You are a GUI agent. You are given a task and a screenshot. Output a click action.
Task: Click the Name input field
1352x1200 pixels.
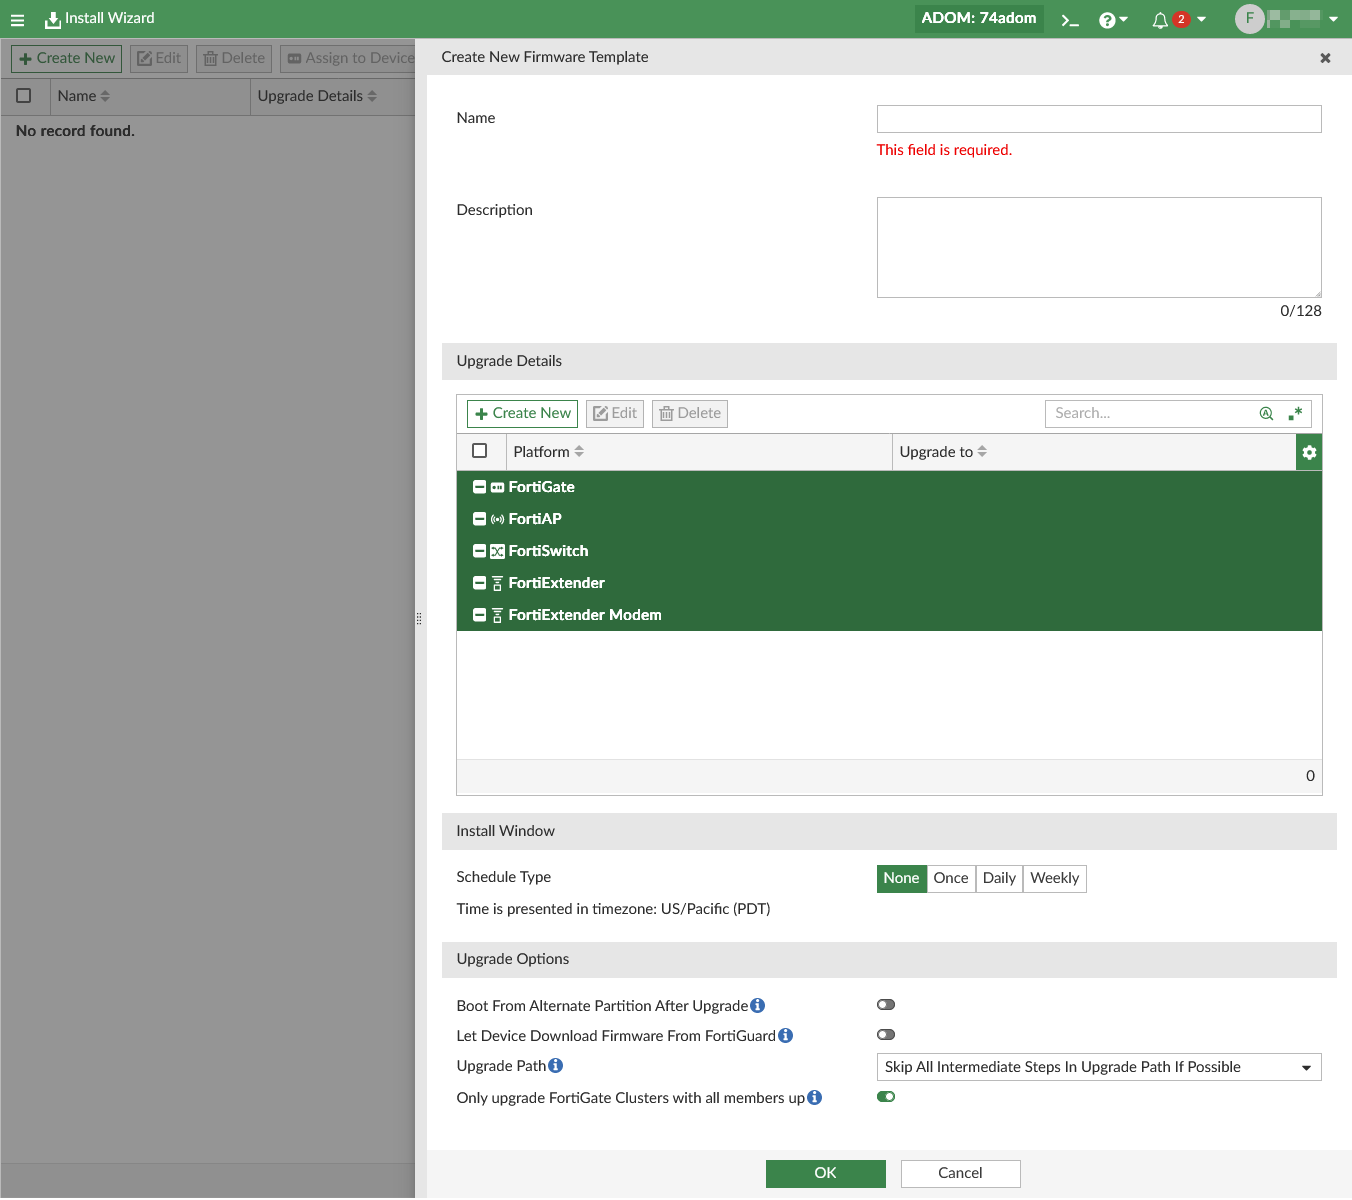[1099, 119]
